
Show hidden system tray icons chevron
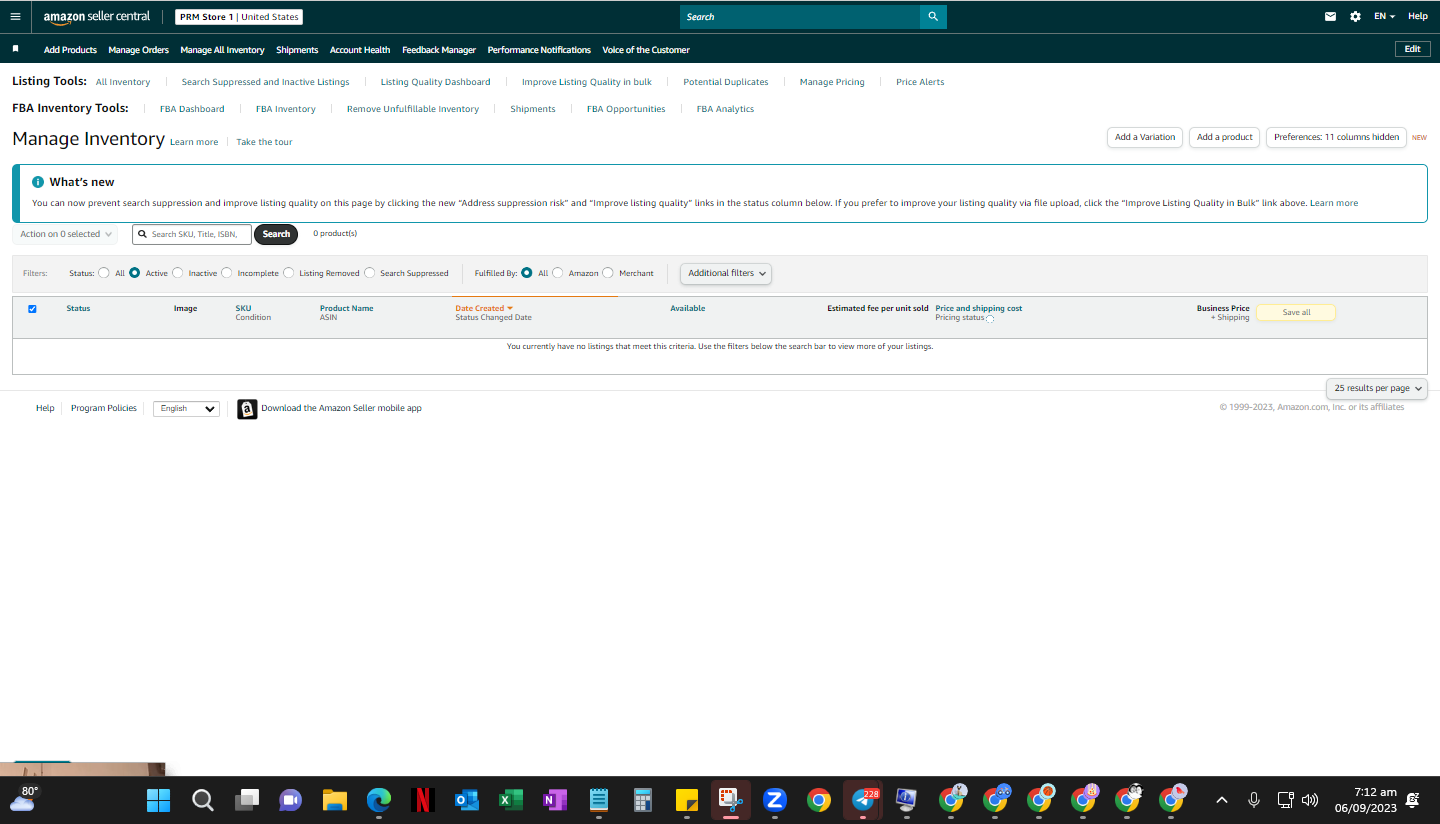click(1221, 800)
